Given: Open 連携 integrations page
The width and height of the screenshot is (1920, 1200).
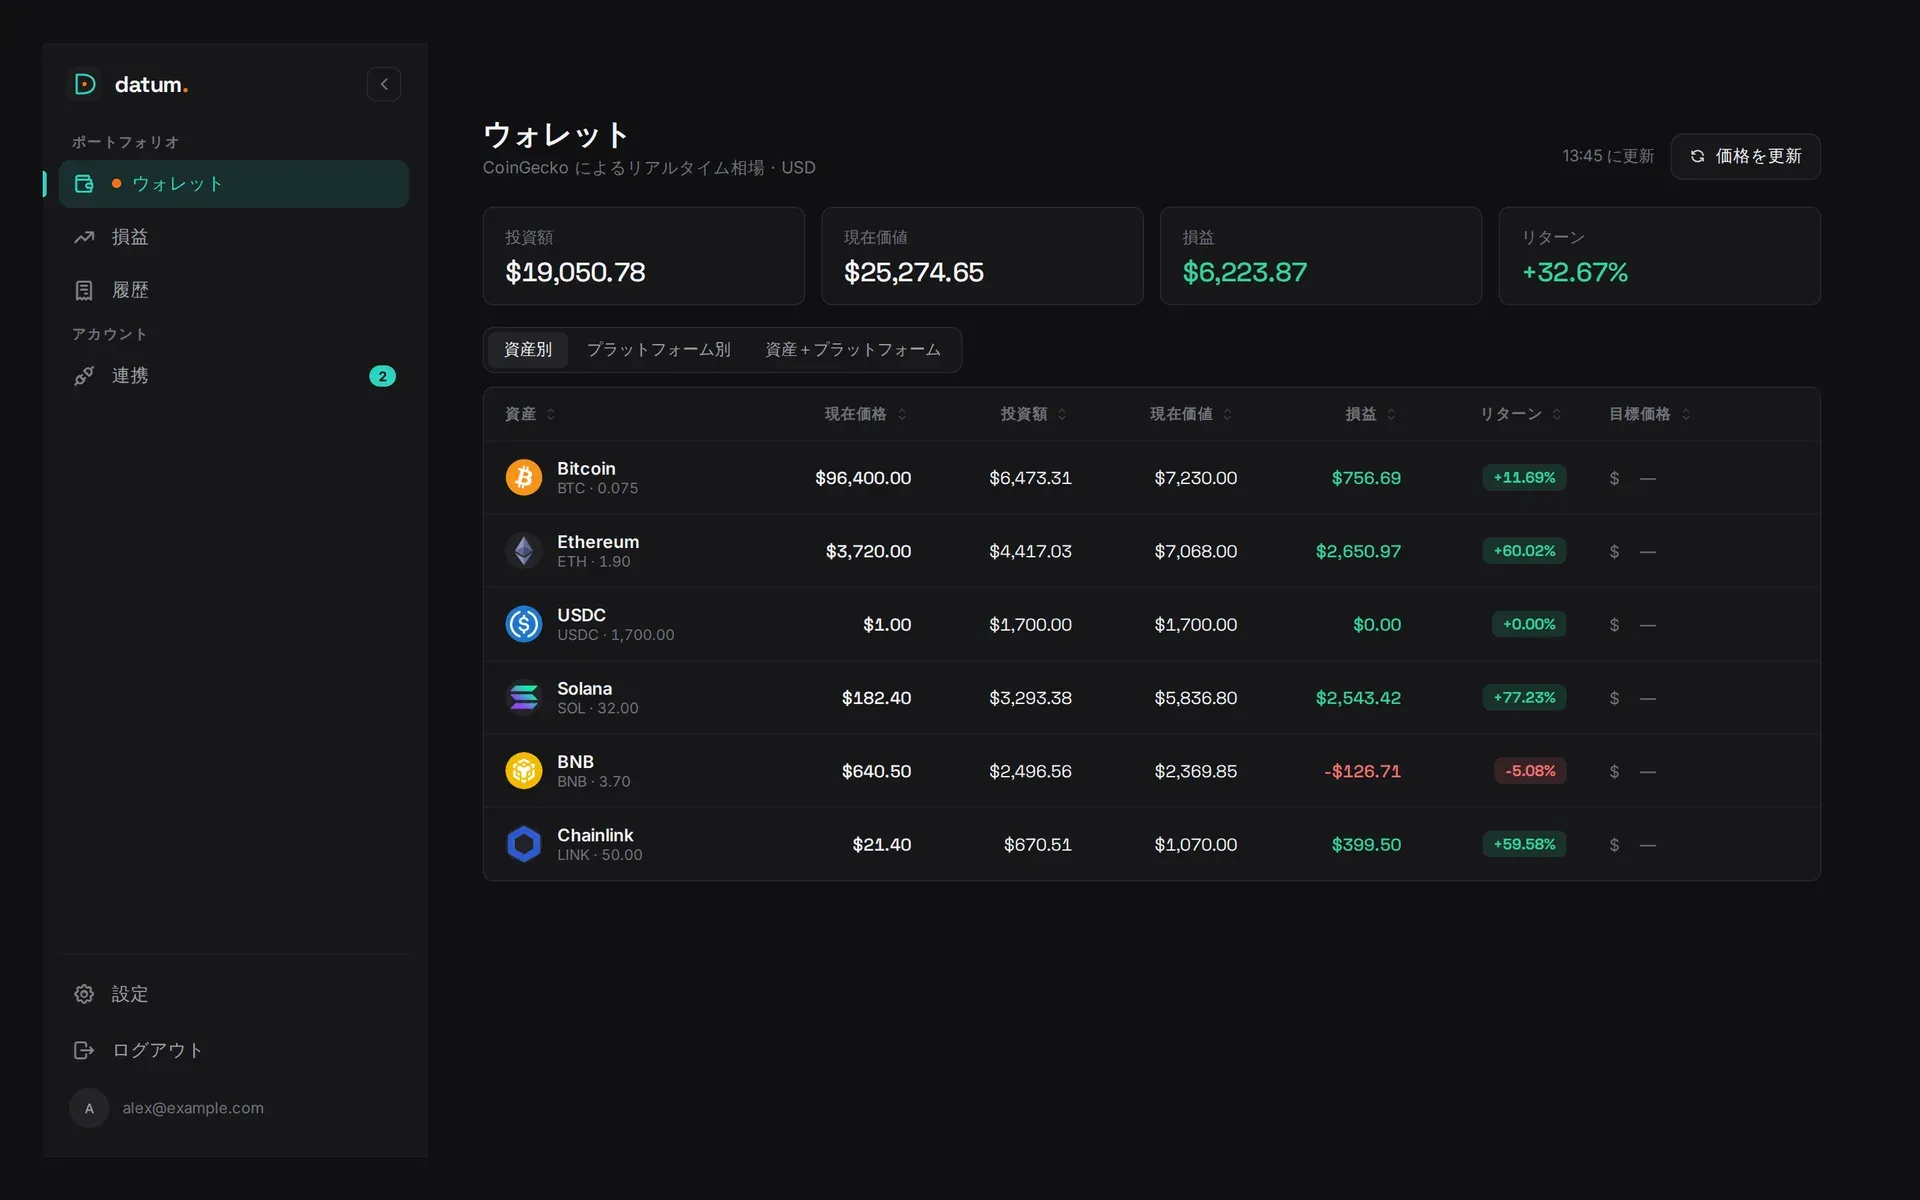Looking at the screenshot, I should click(x=234, y=376).
